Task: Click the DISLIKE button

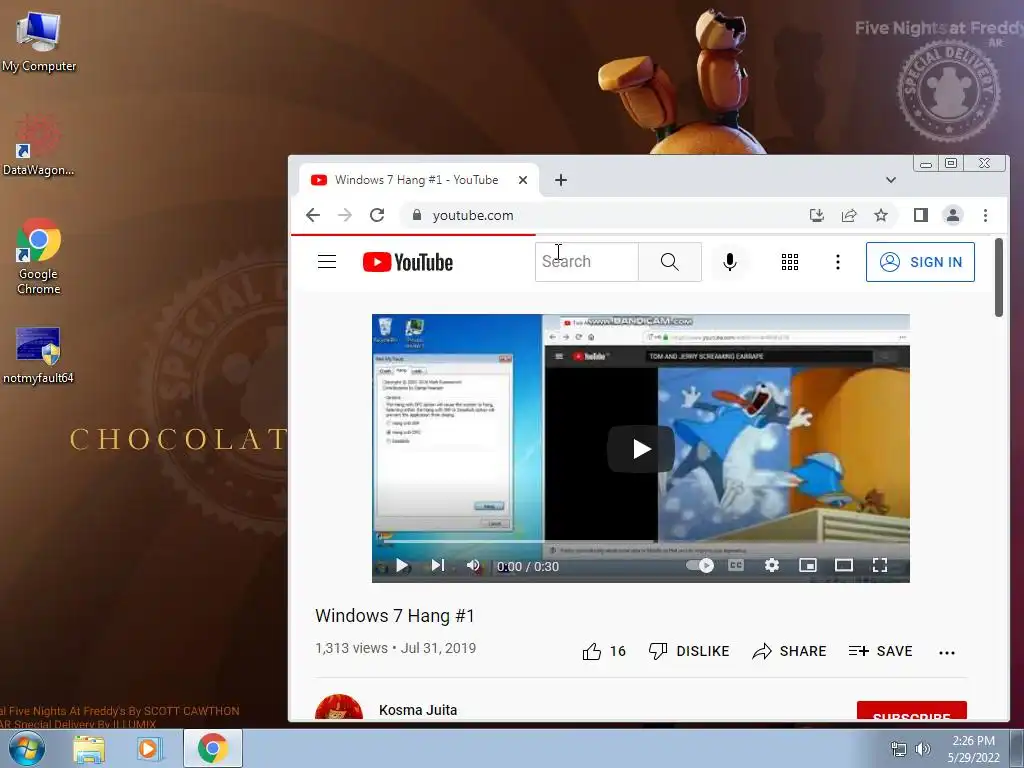Action: pos(688,651)
